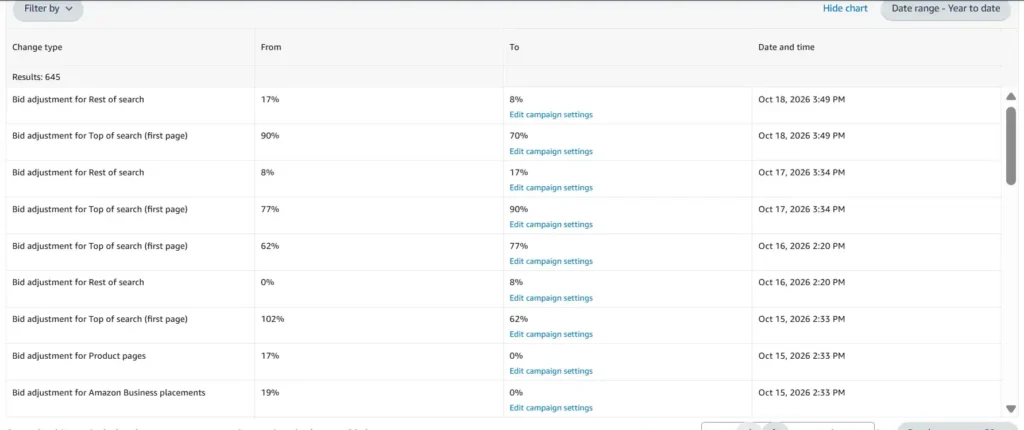Click date Oct 18, 2026 3:49 PM for Top of search
This screenshot has height=430, width=1024.
801,136
